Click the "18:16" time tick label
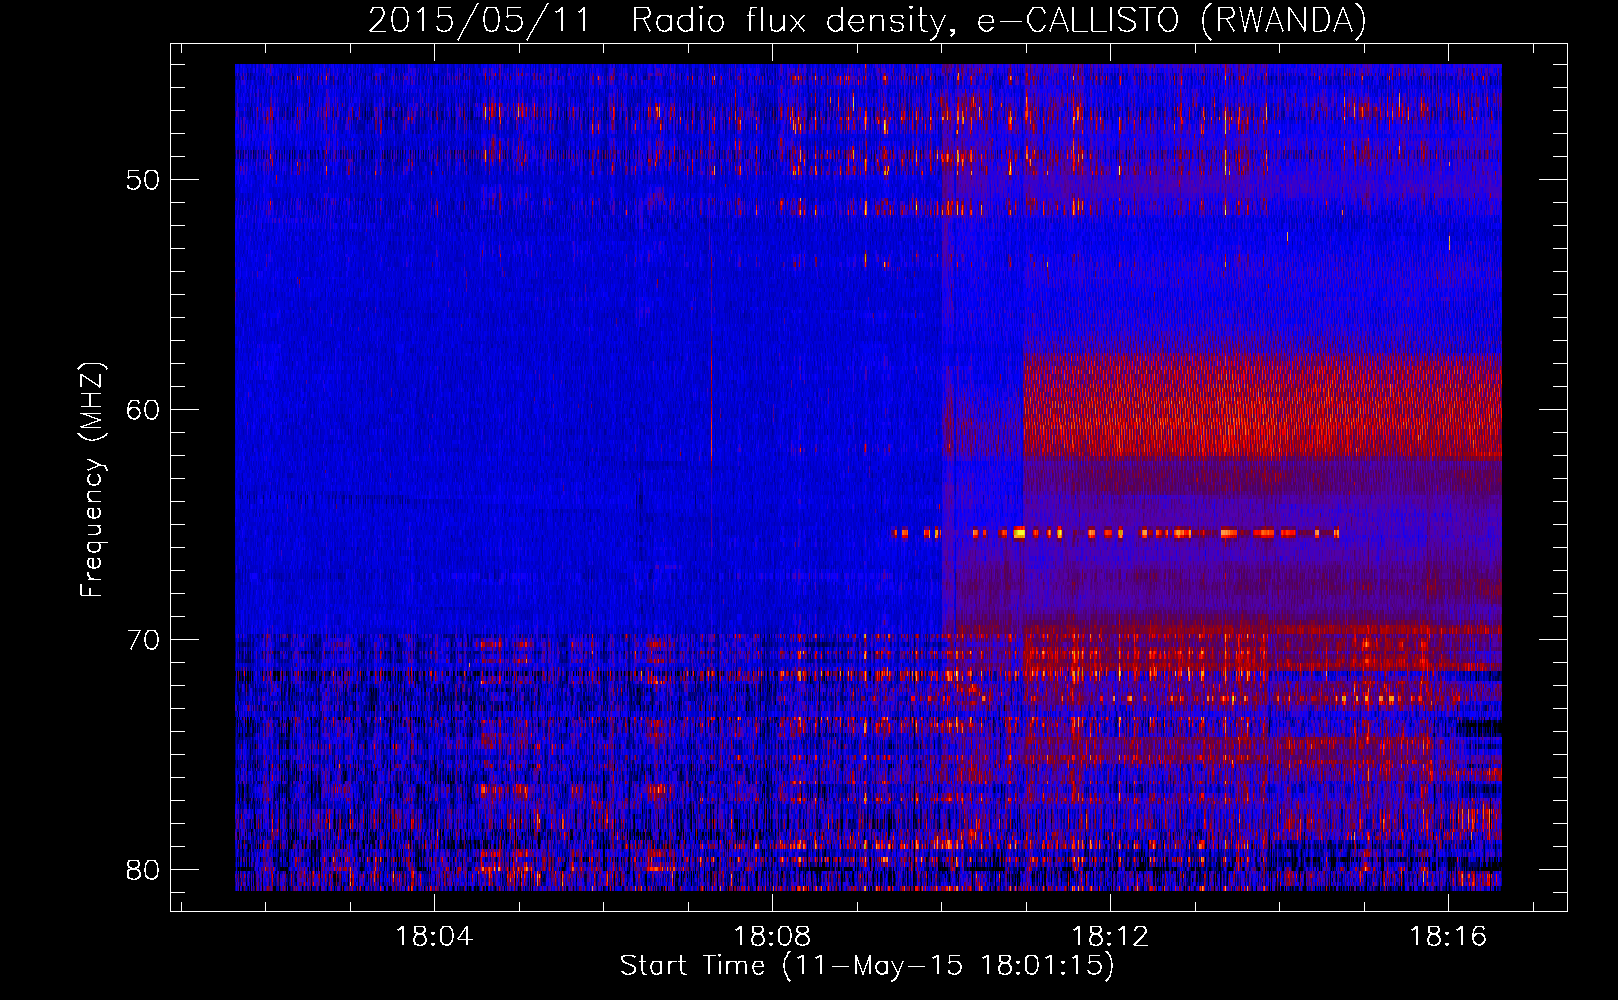 click(1448, 937)
